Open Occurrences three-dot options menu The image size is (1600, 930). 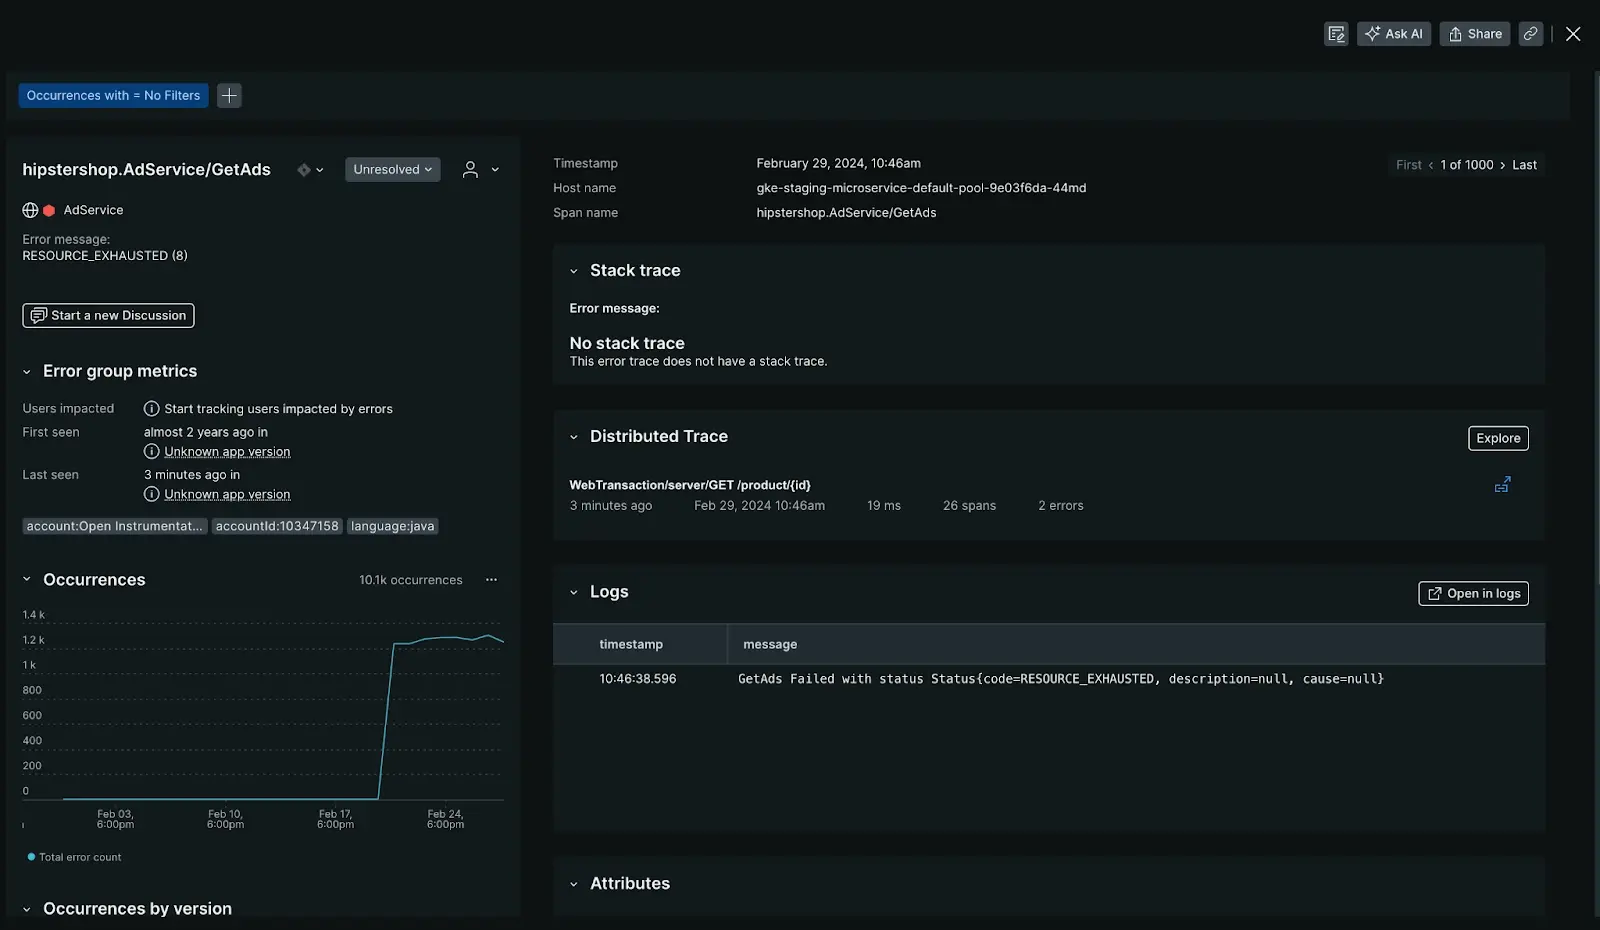491,580
